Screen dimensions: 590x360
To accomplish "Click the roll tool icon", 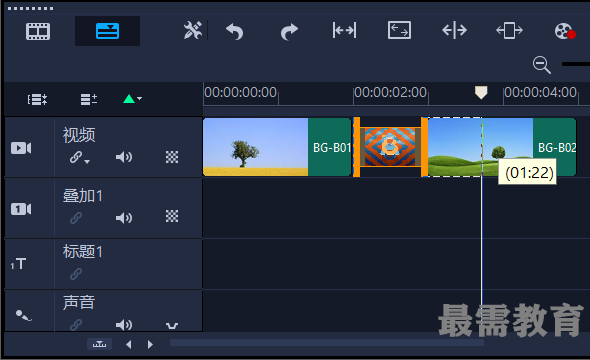I will click(454, 30).
